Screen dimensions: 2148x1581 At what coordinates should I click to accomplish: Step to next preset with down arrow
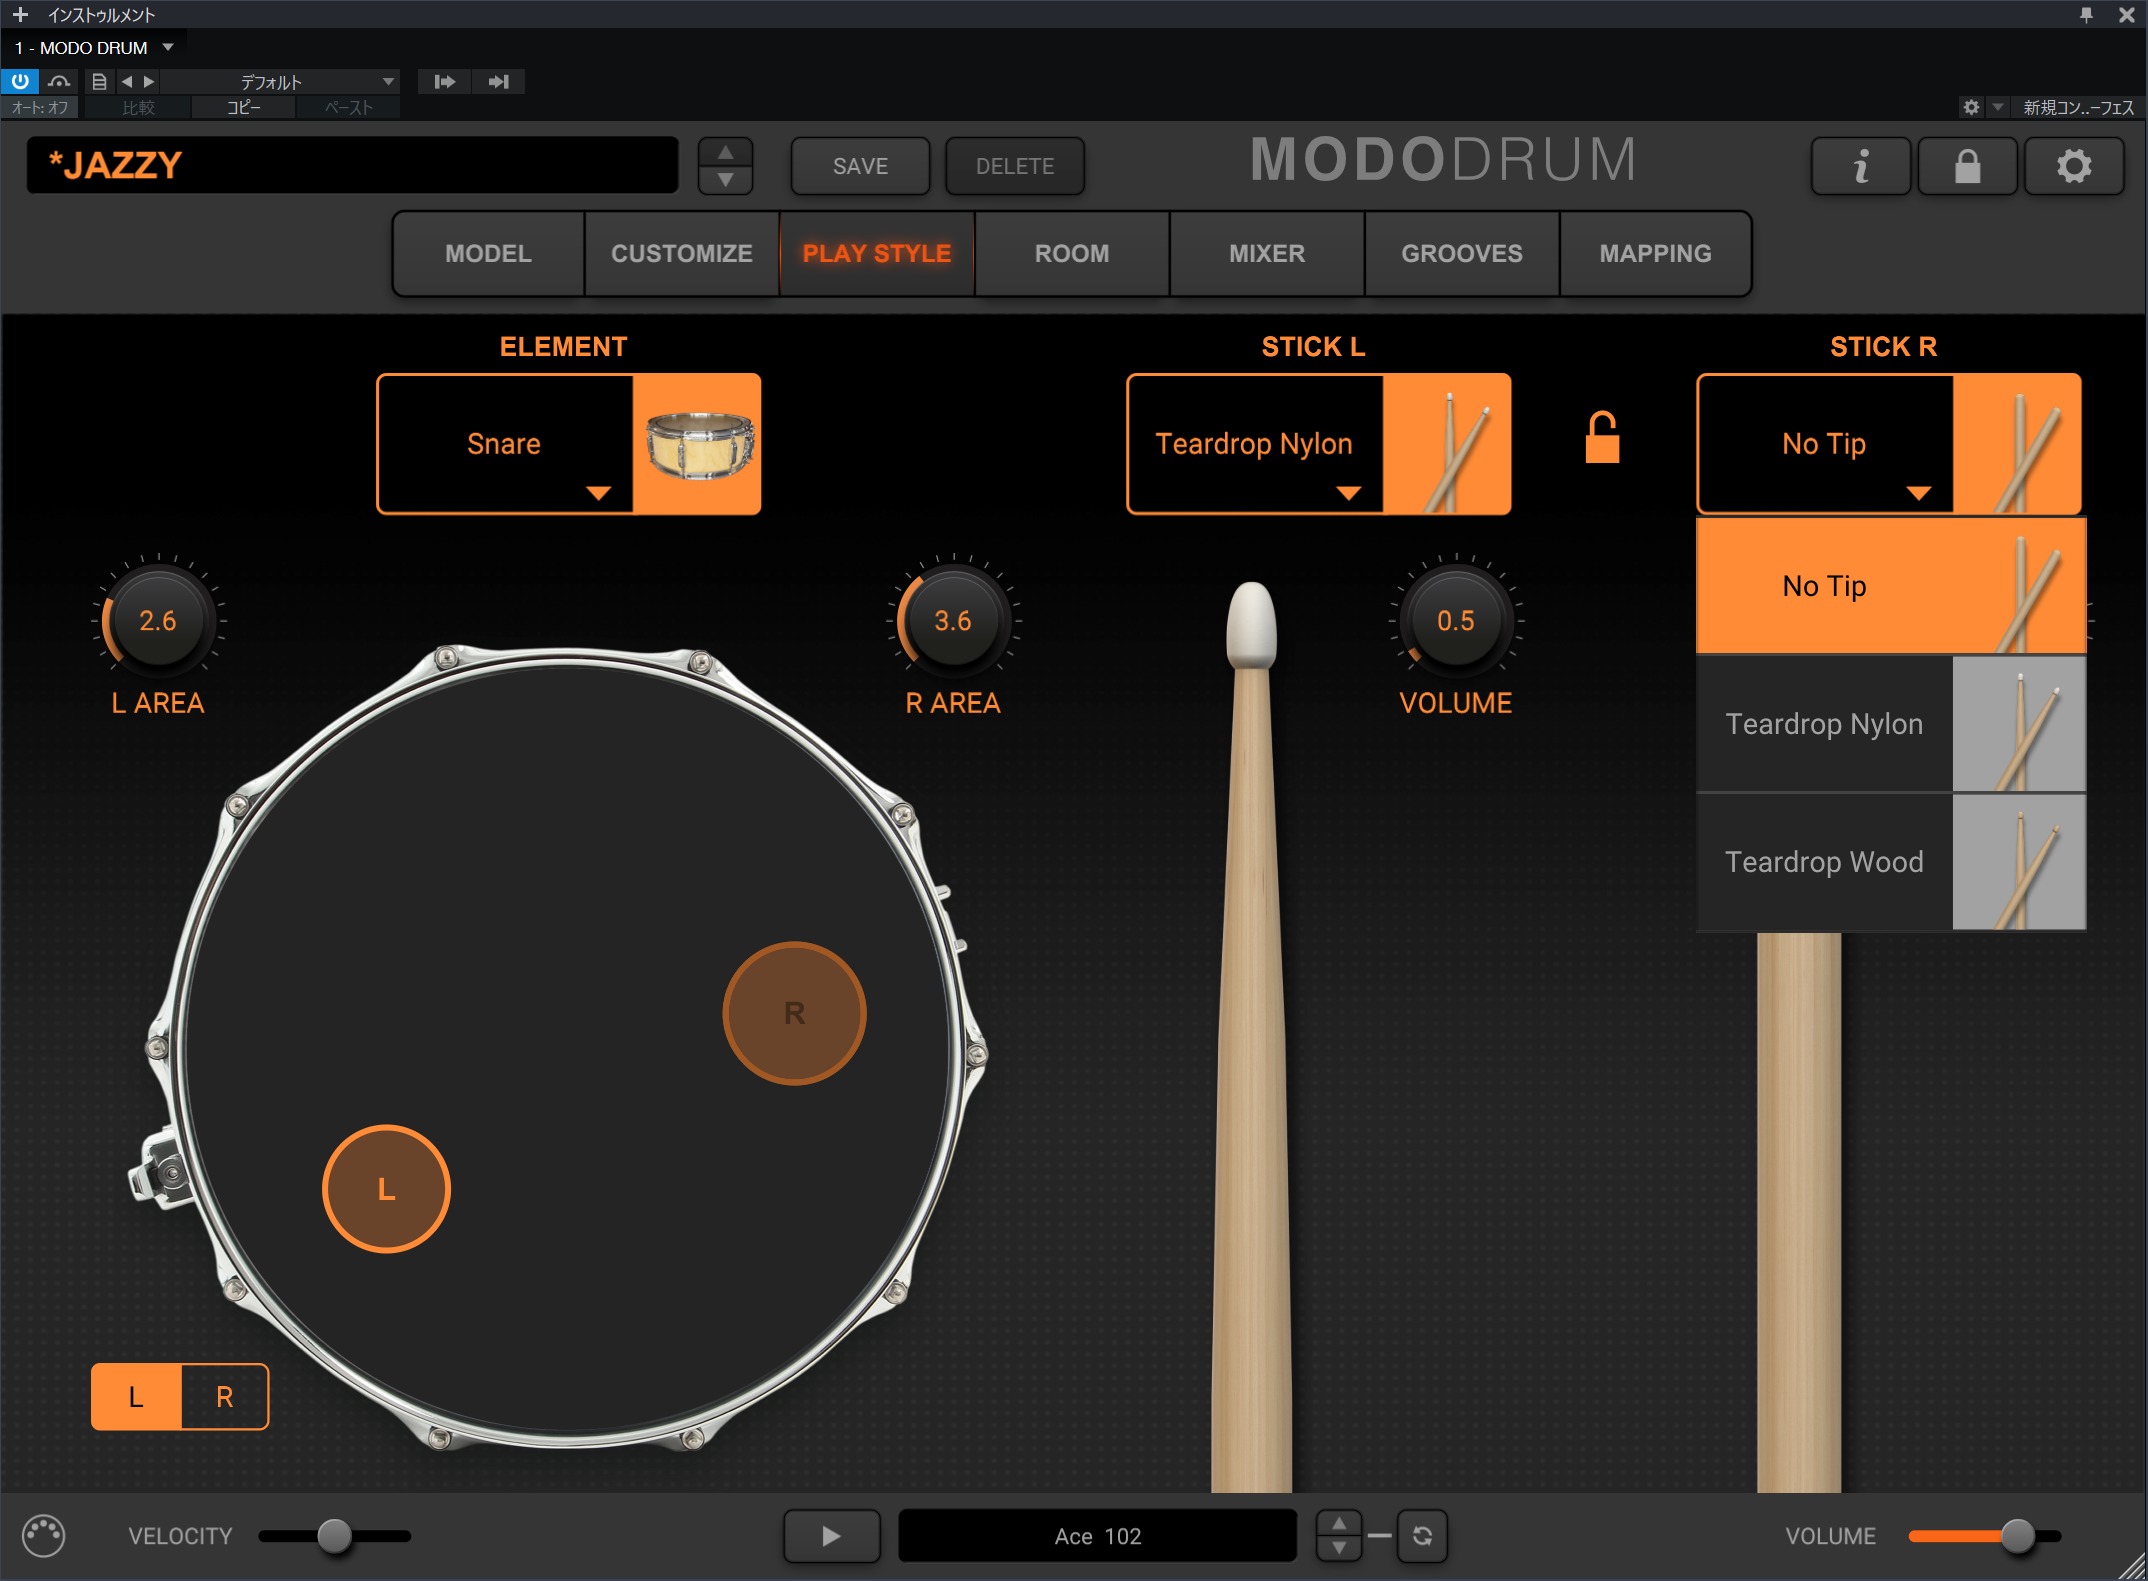tap(726, 179)
